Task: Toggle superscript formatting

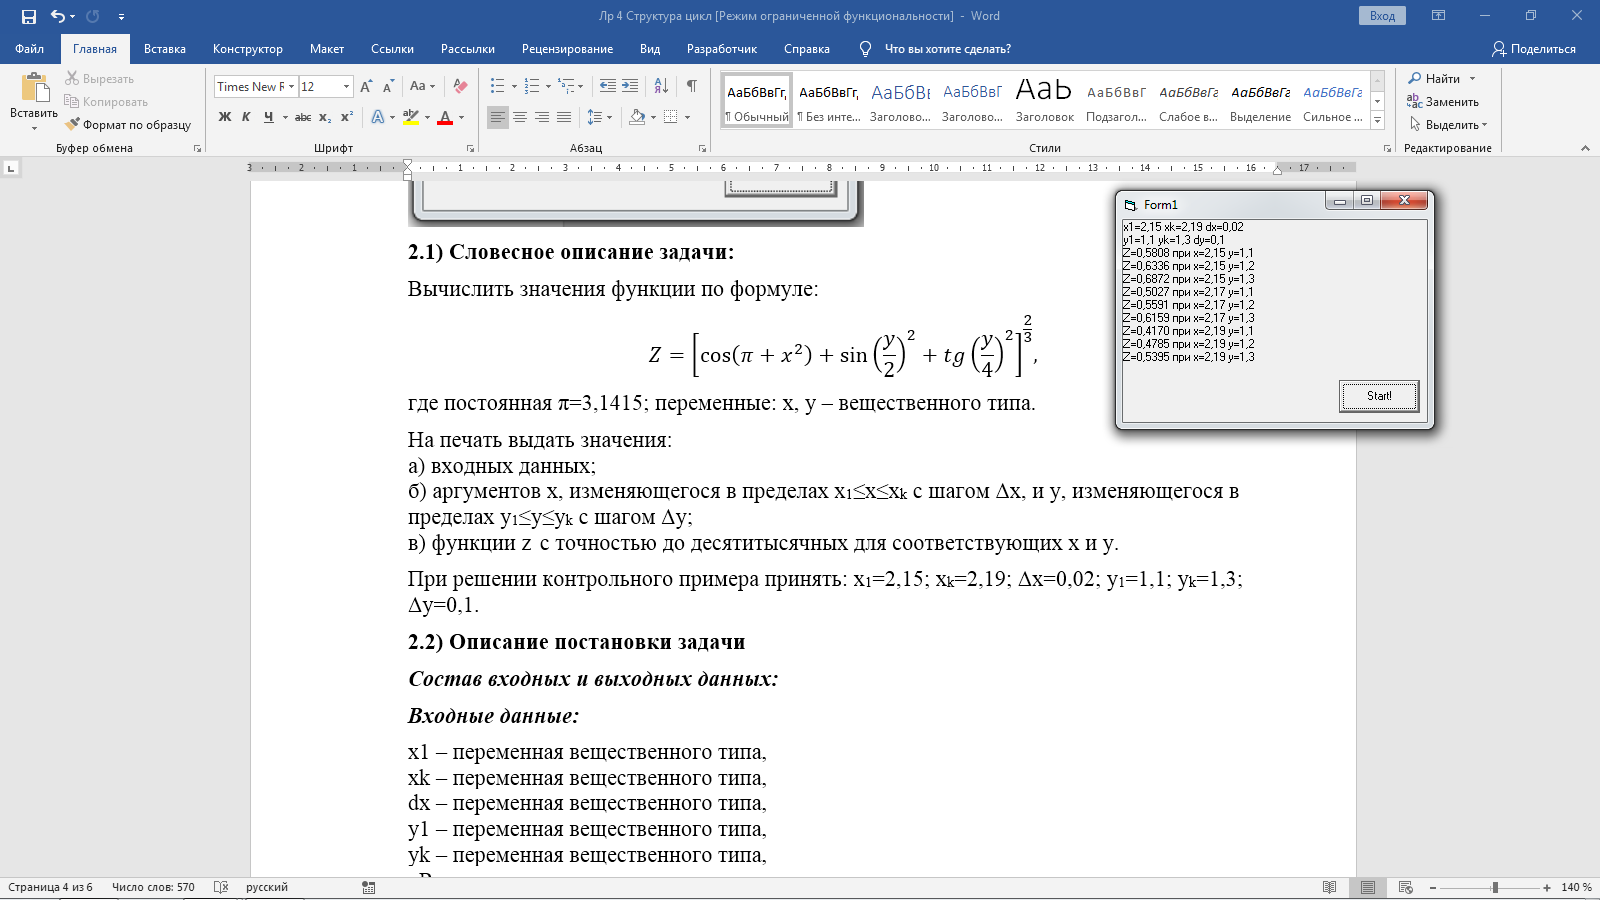Action: point(347,117)
